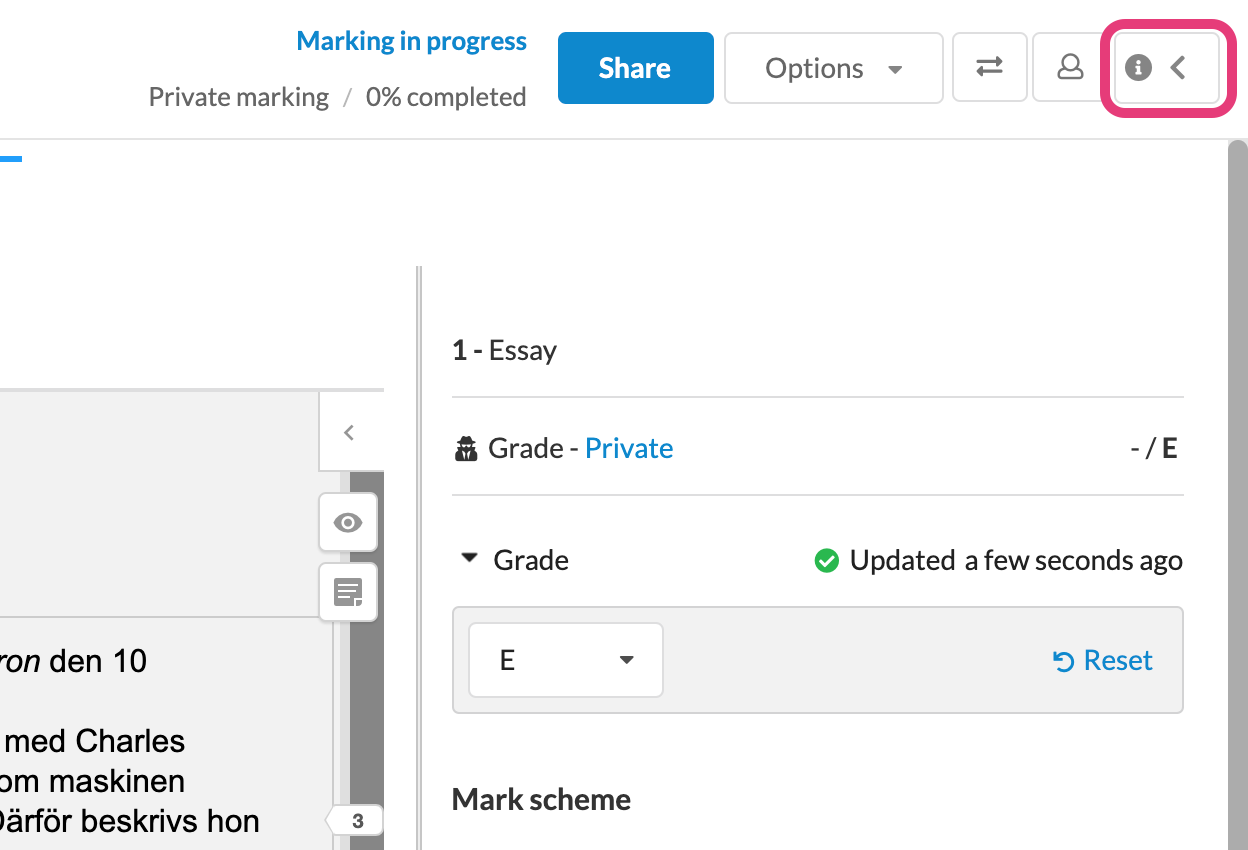Click the Marking in progress status link
The image size is (1248, 850).
[411, 42]
